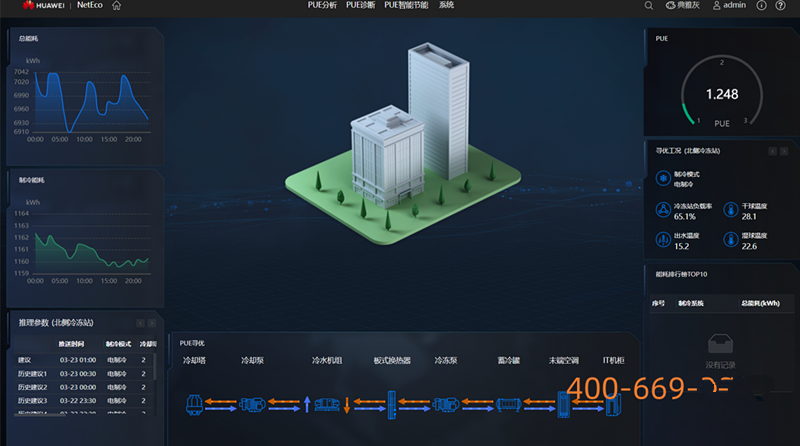Click the fan station load rate icon
Screen dimensions: 800x446
coord(663,210)
